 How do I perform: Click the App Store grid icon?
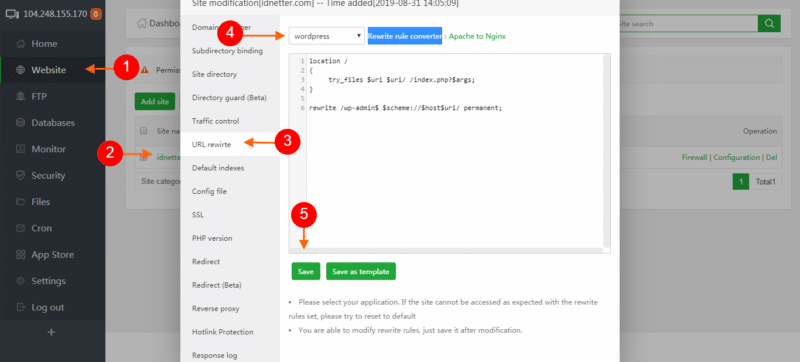[x=20, y=254]
